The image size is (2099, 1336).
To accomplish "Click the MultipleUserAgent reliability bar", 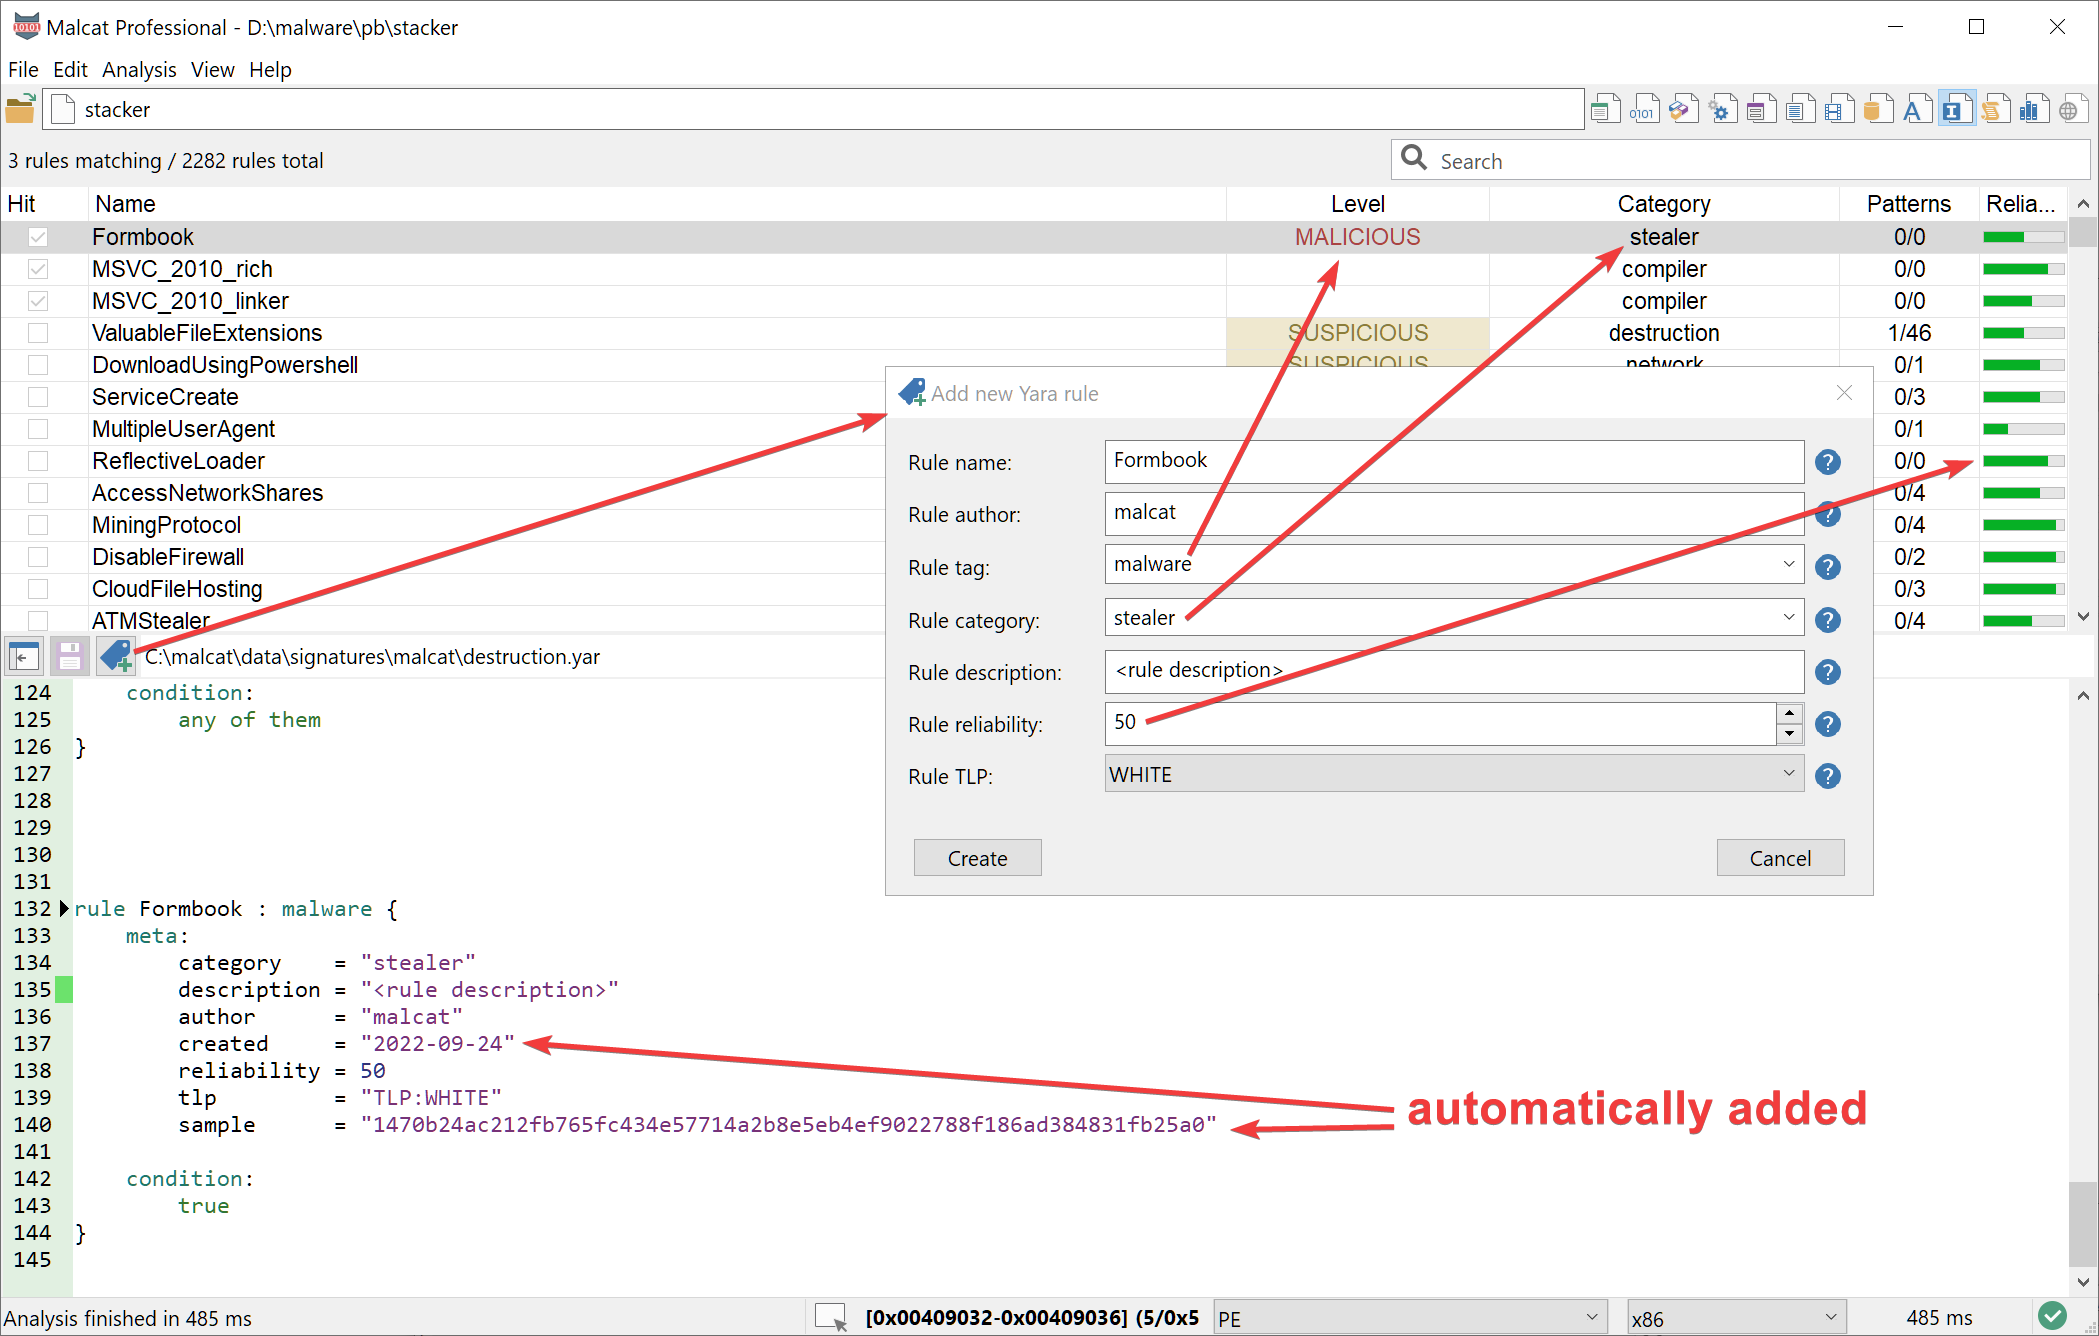I will point(2023,429).
